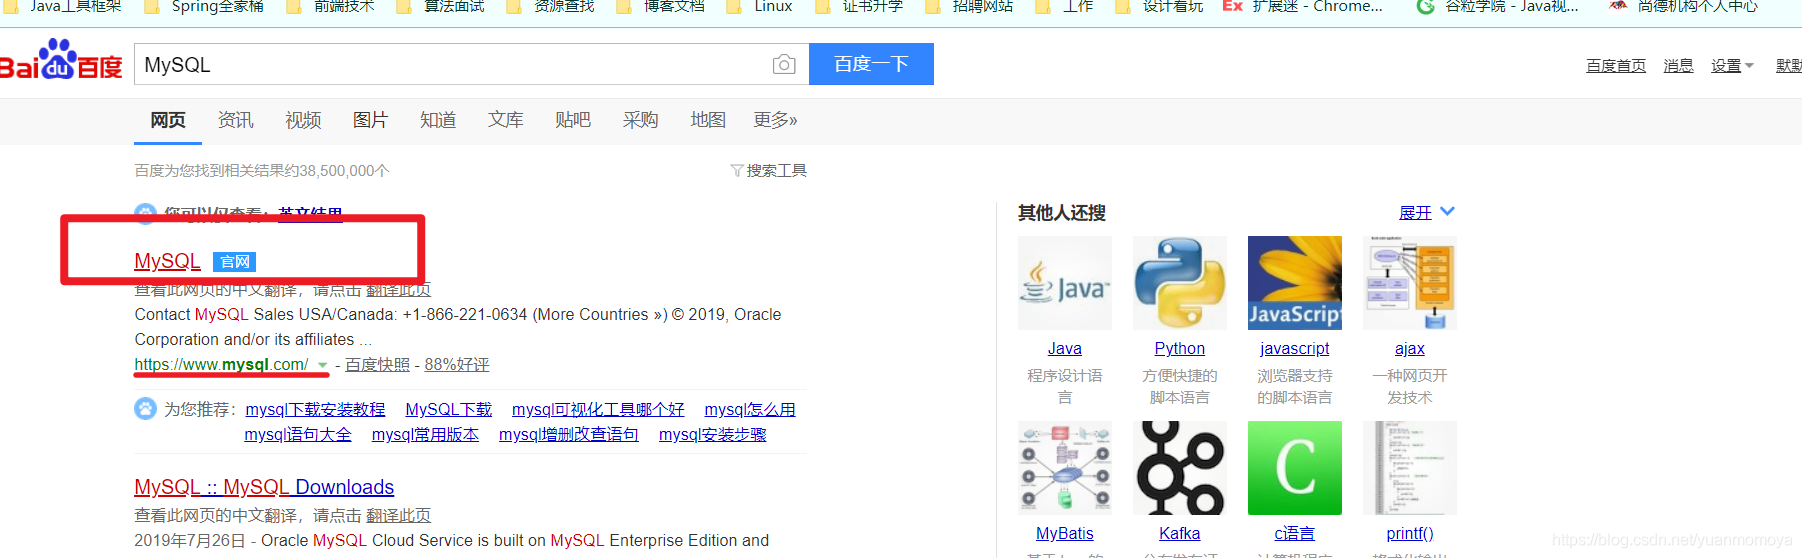Open the 88%好评 rating link
The image size is (1802, 558).
point(457,365)
